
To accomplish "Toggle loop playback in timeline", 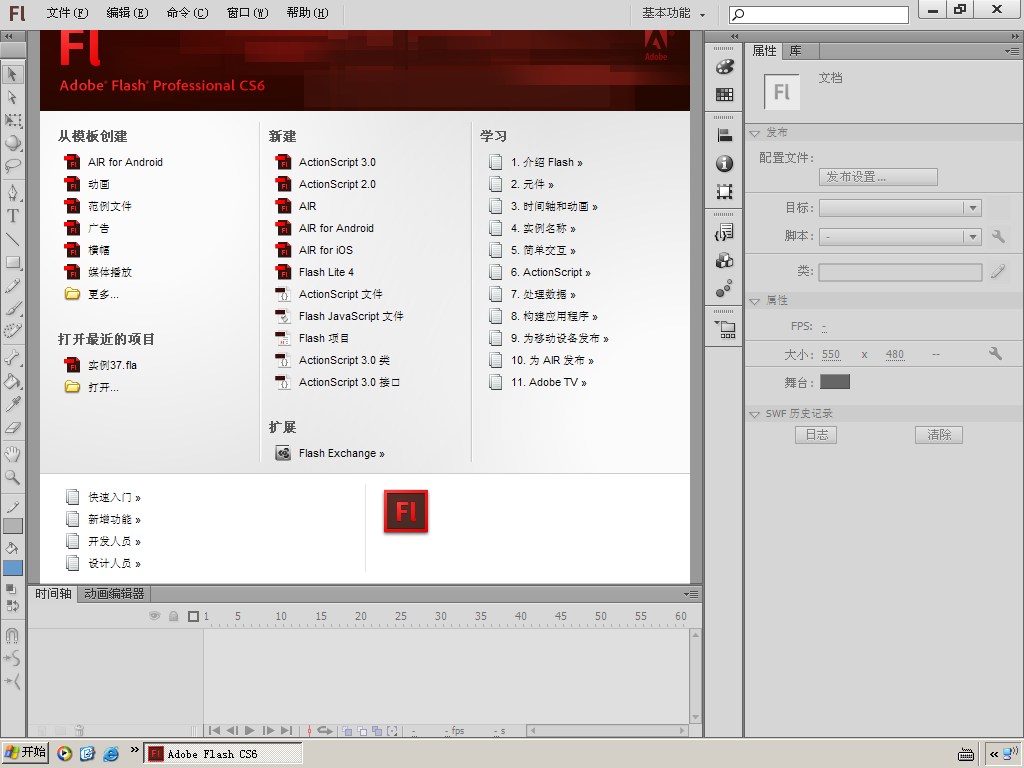I will (x=325, y=731).
